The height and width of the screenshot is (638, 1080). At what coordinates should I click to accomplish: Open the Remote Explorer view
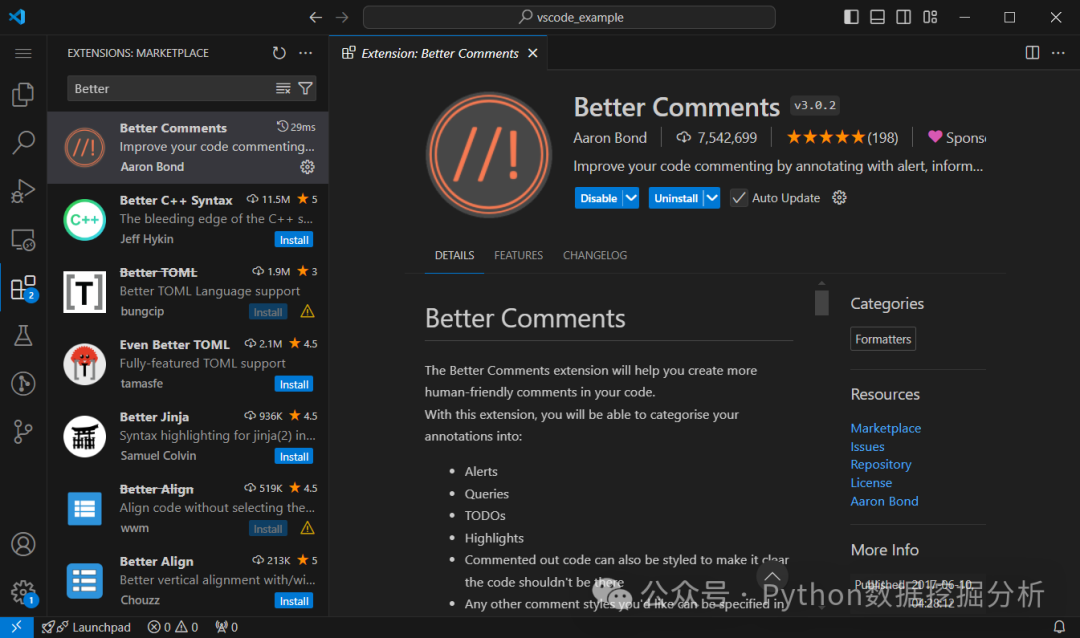click(23, 239)
